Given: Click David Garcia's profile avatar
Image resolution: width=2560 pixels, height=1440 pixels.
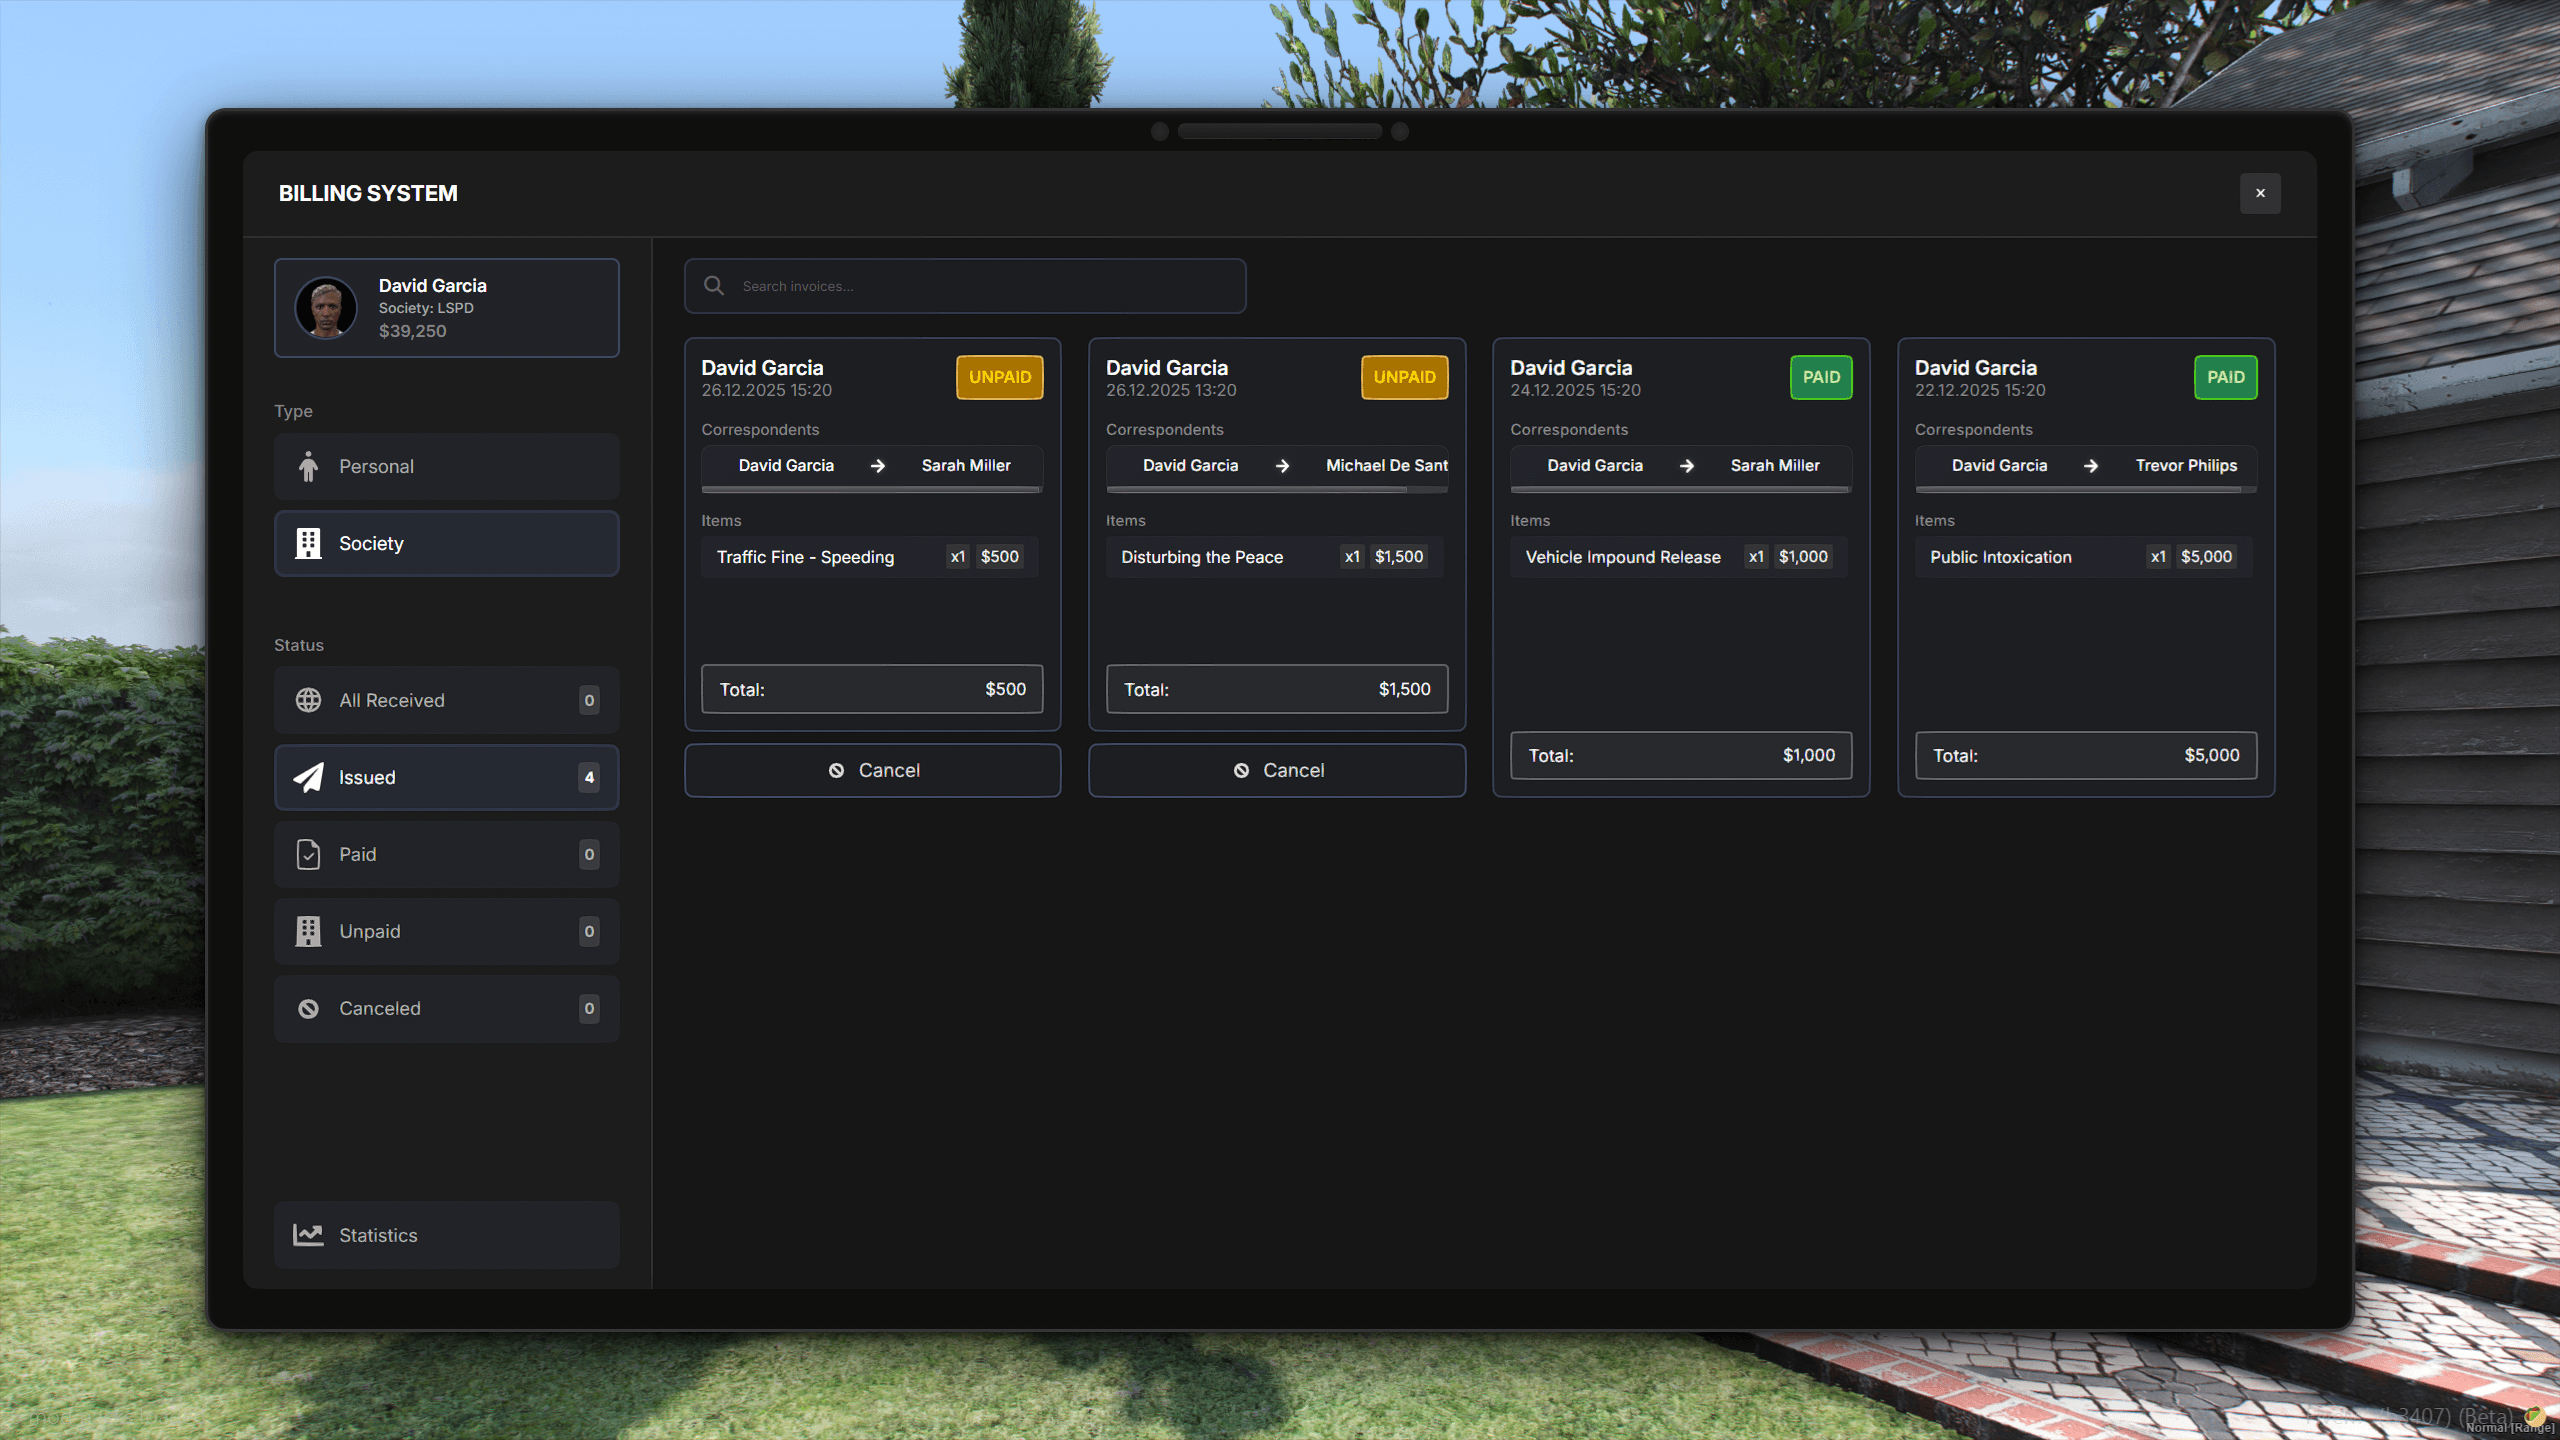Looking at the screenshot, I should click(326, 308).
